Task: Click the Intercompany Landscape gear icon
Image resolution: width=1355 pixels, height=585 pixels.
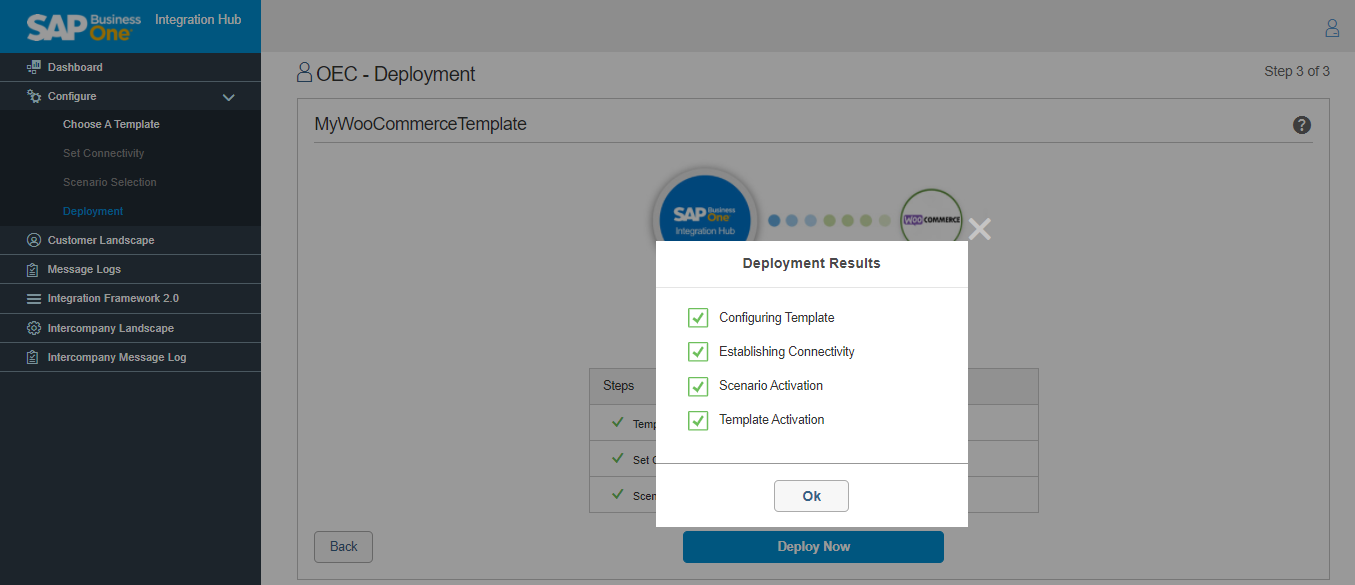Action: pos(34,328)
